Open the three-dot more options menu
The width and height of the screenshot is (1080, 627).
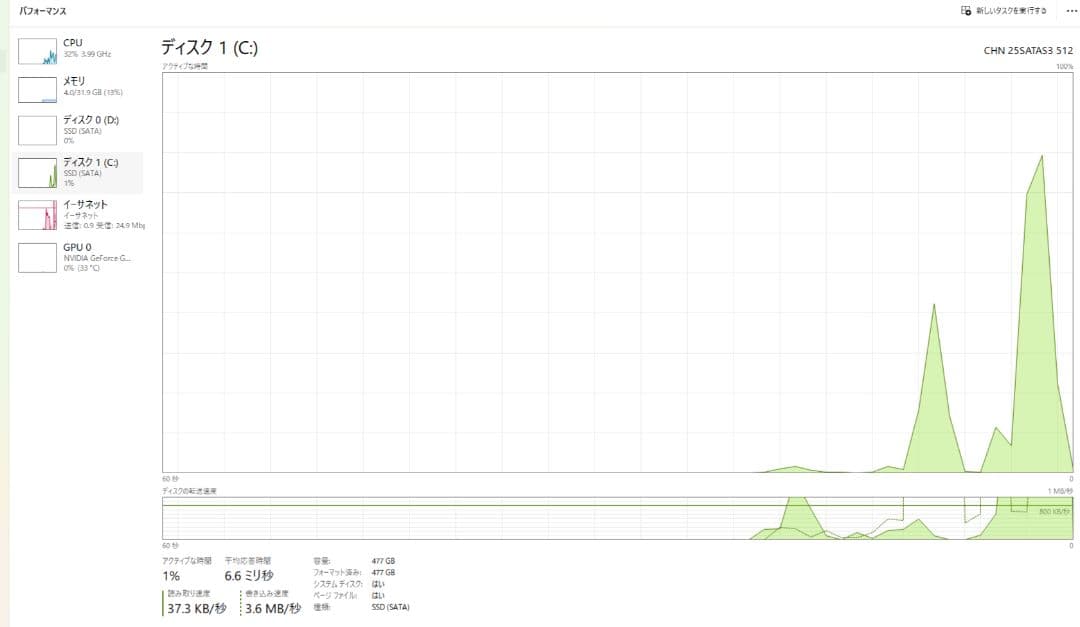1071,10
